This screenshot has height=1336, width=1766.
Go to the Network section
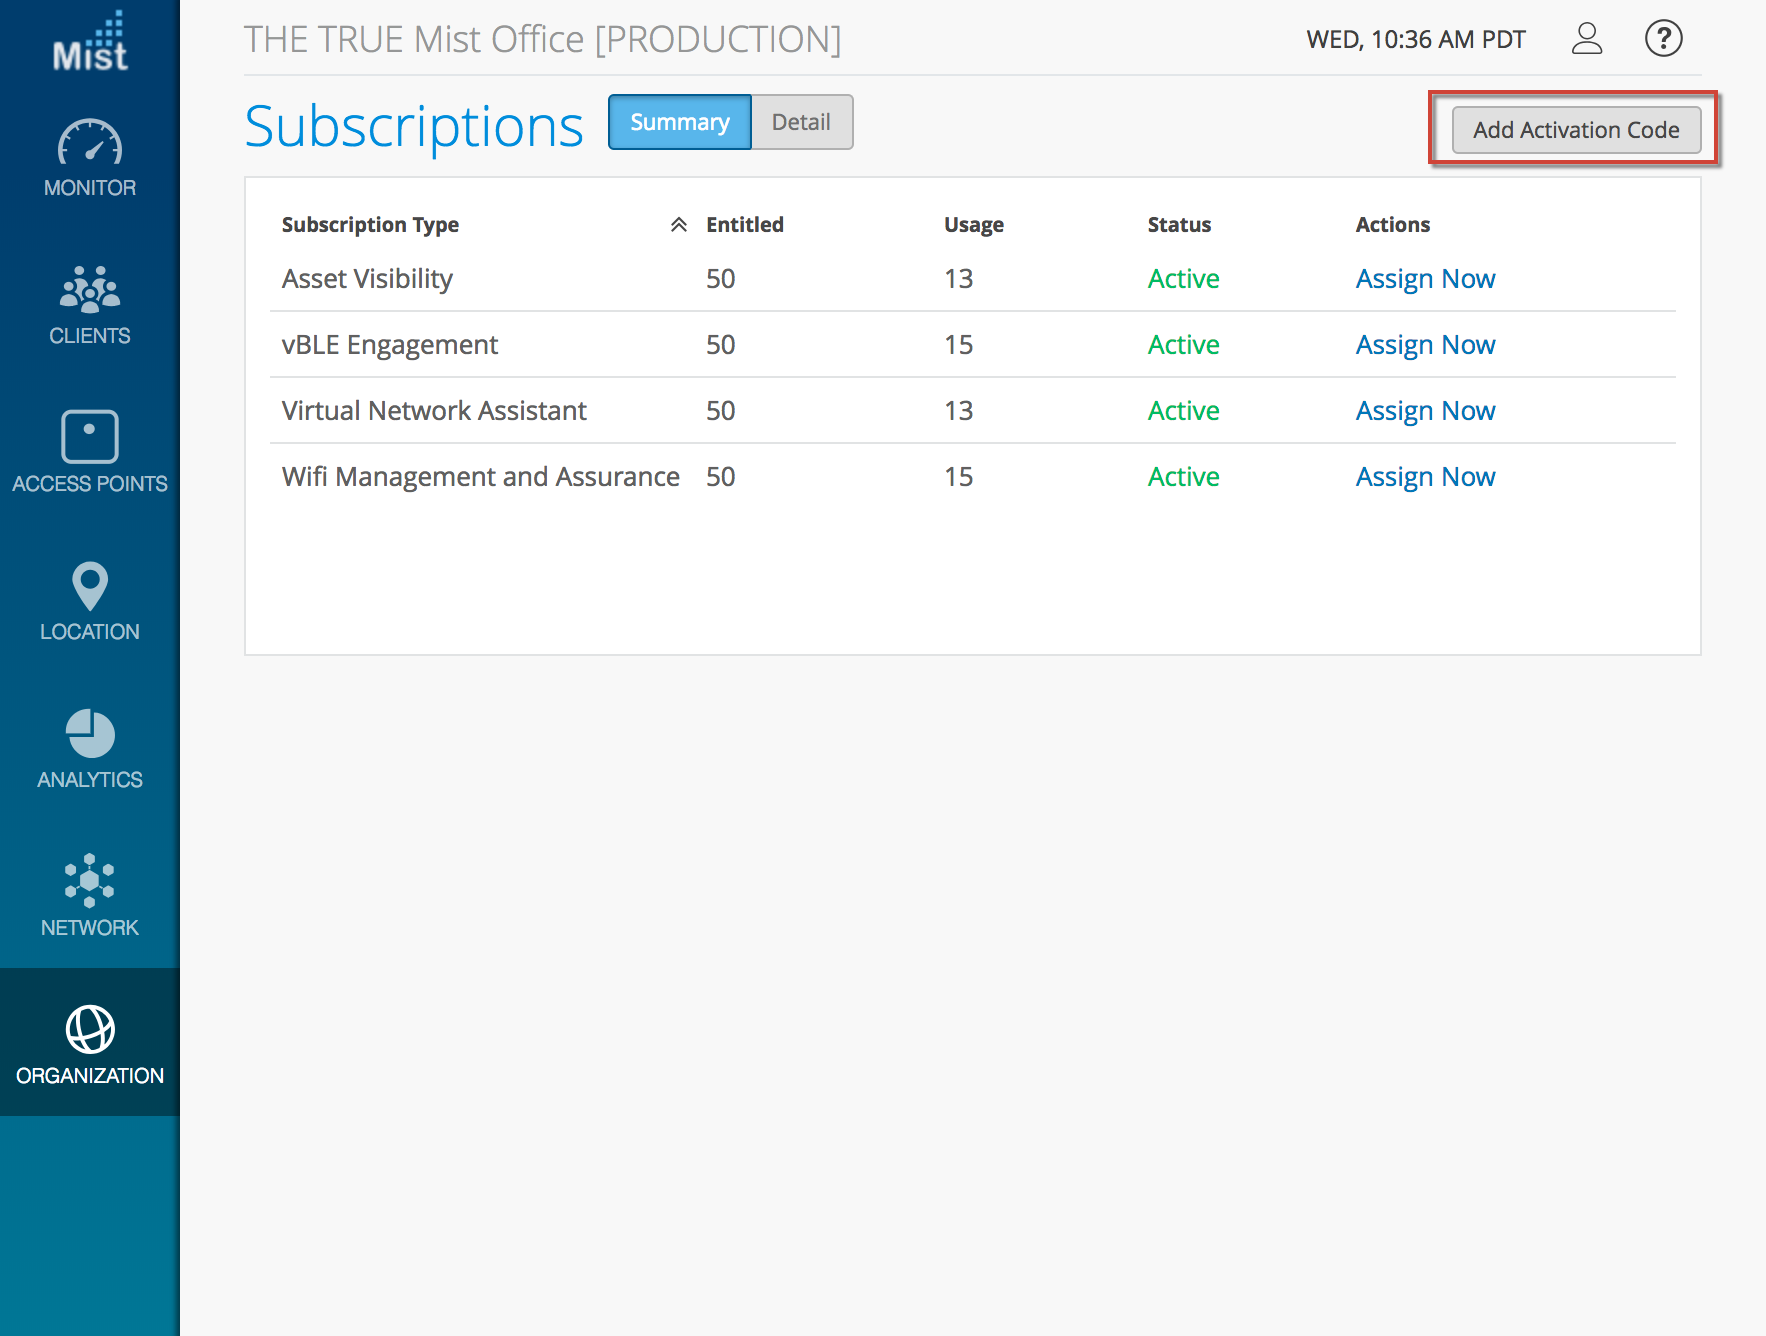[x=90, y=896]
